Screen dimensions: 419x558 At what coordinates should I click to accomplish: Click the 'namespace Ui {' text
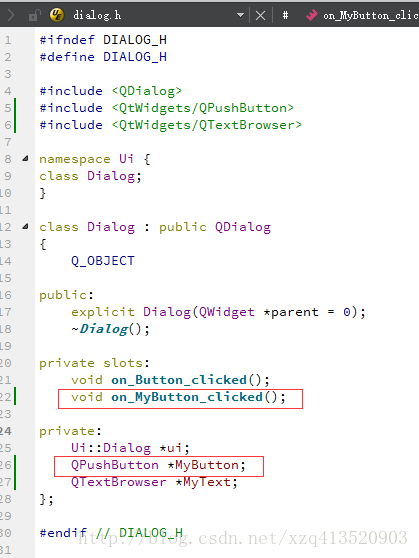[95, 159]
